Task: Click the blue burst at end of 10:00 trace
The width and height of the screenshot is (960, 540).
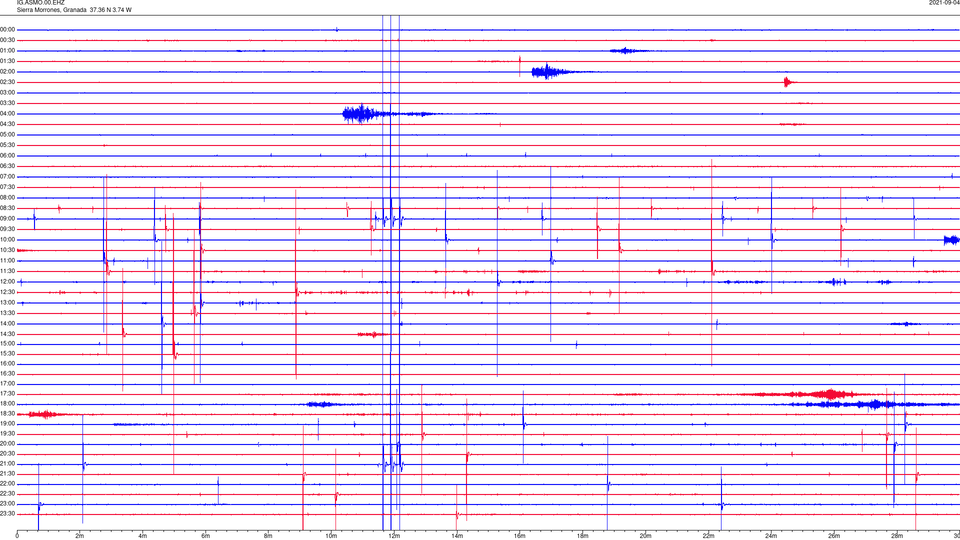Action: pos(951,239)
